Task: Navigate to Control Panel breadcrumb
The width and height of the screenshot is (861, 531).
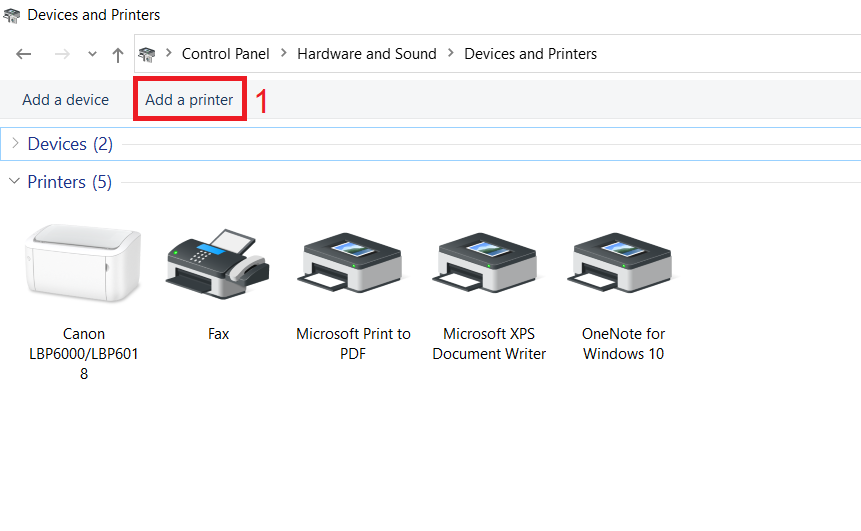Action: tap(226, 54)
